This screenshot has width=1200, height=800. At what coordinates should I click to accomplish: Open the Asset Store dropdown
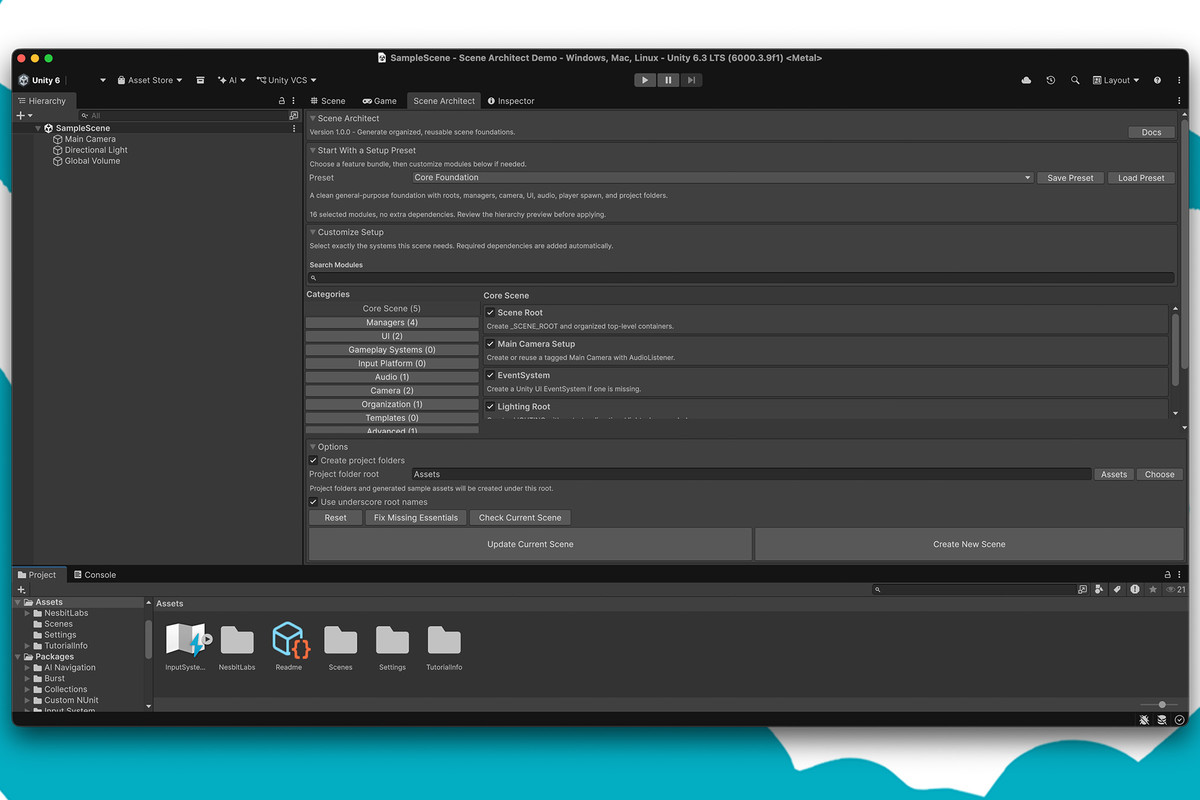[x=150, y=80]
